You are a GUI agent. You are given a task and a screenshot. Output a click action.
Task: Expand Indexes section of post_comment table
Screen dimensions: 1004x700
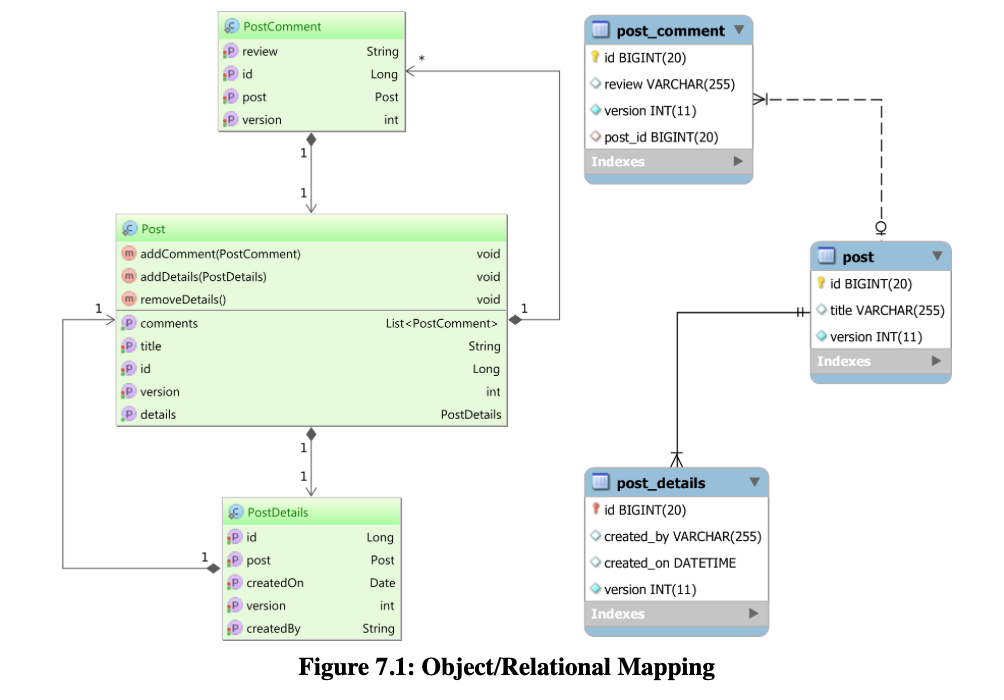(738, 161)
